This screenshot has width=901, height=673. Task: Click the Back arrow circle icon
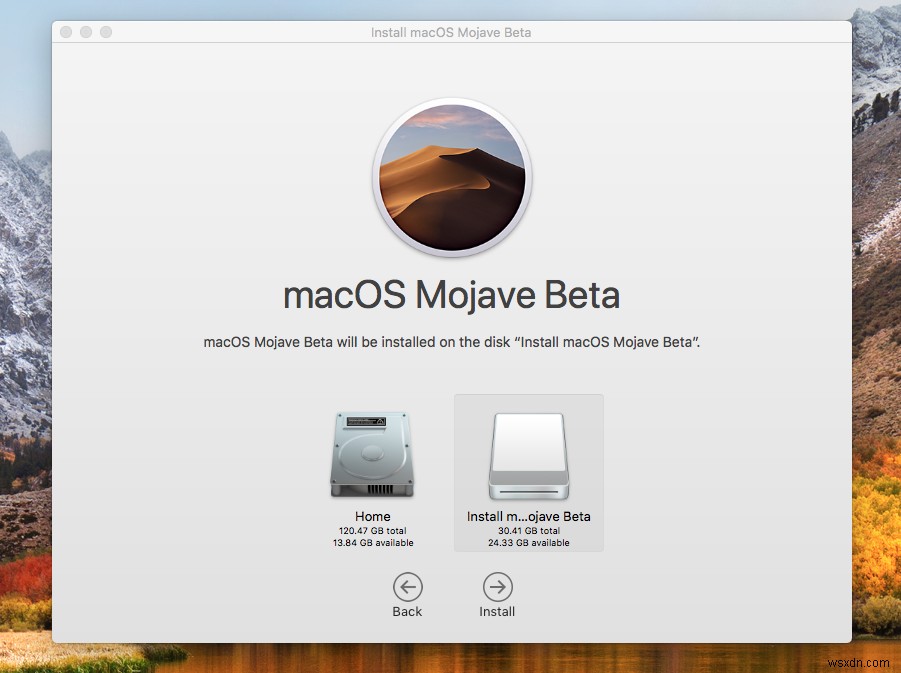coord(407,587)
